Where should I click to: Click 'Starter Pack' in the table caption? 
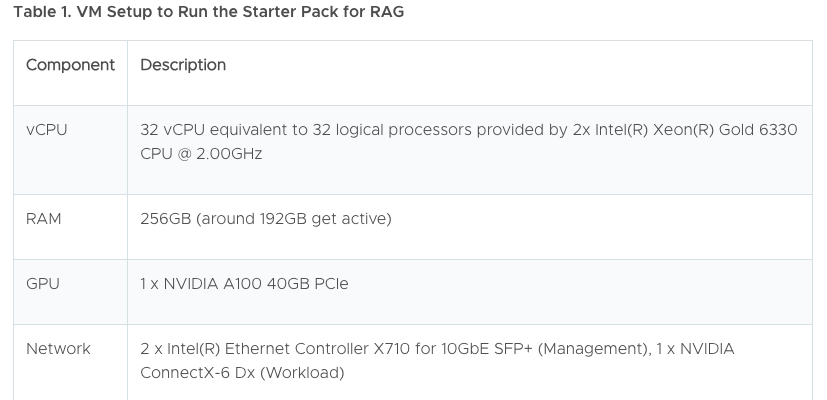point(292,12)
